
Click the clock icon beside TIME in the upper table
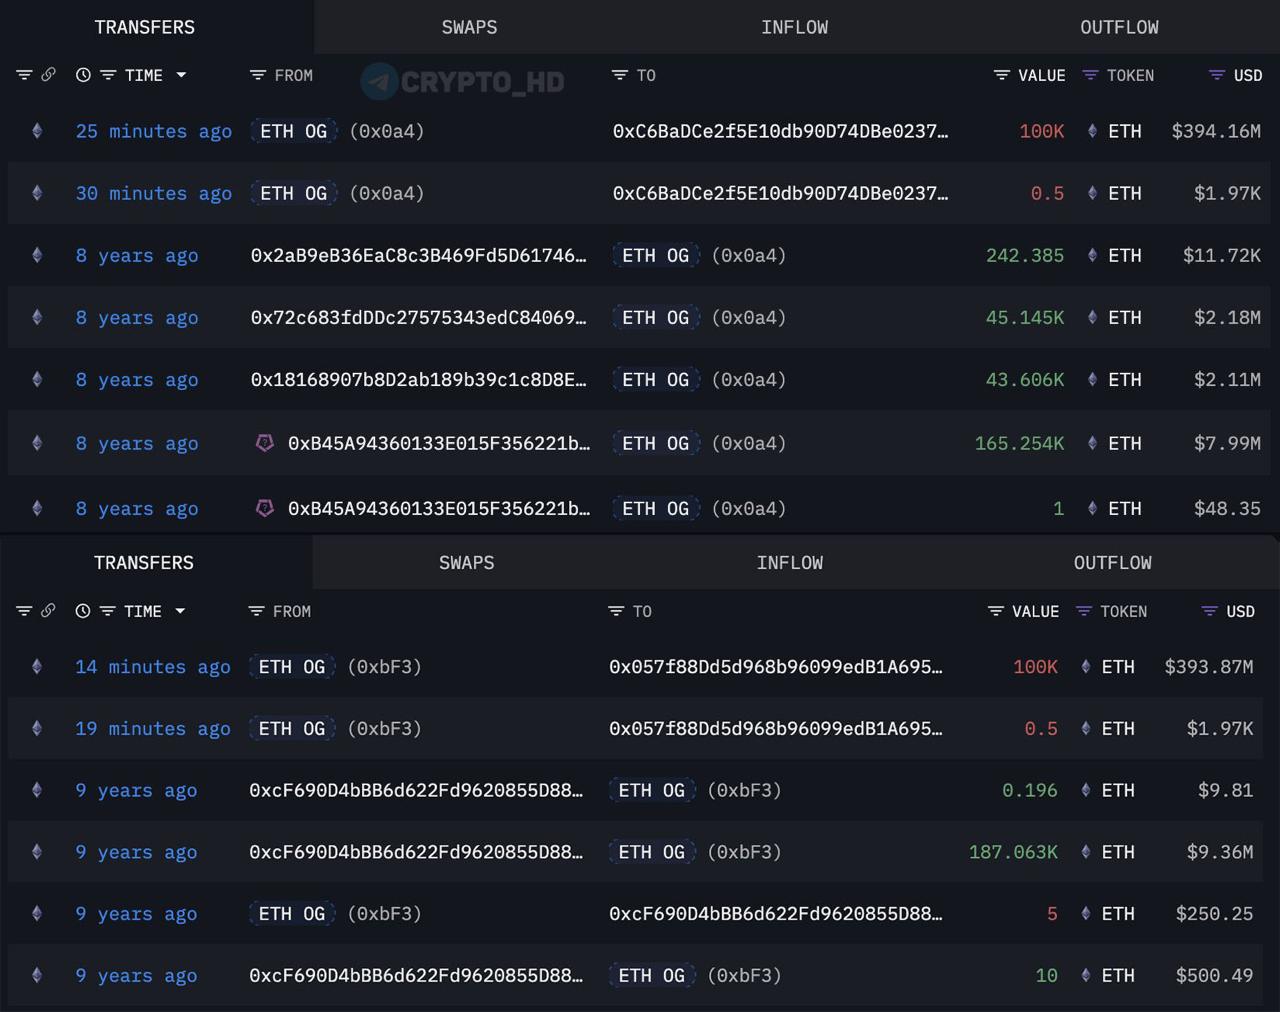(83, 75)
